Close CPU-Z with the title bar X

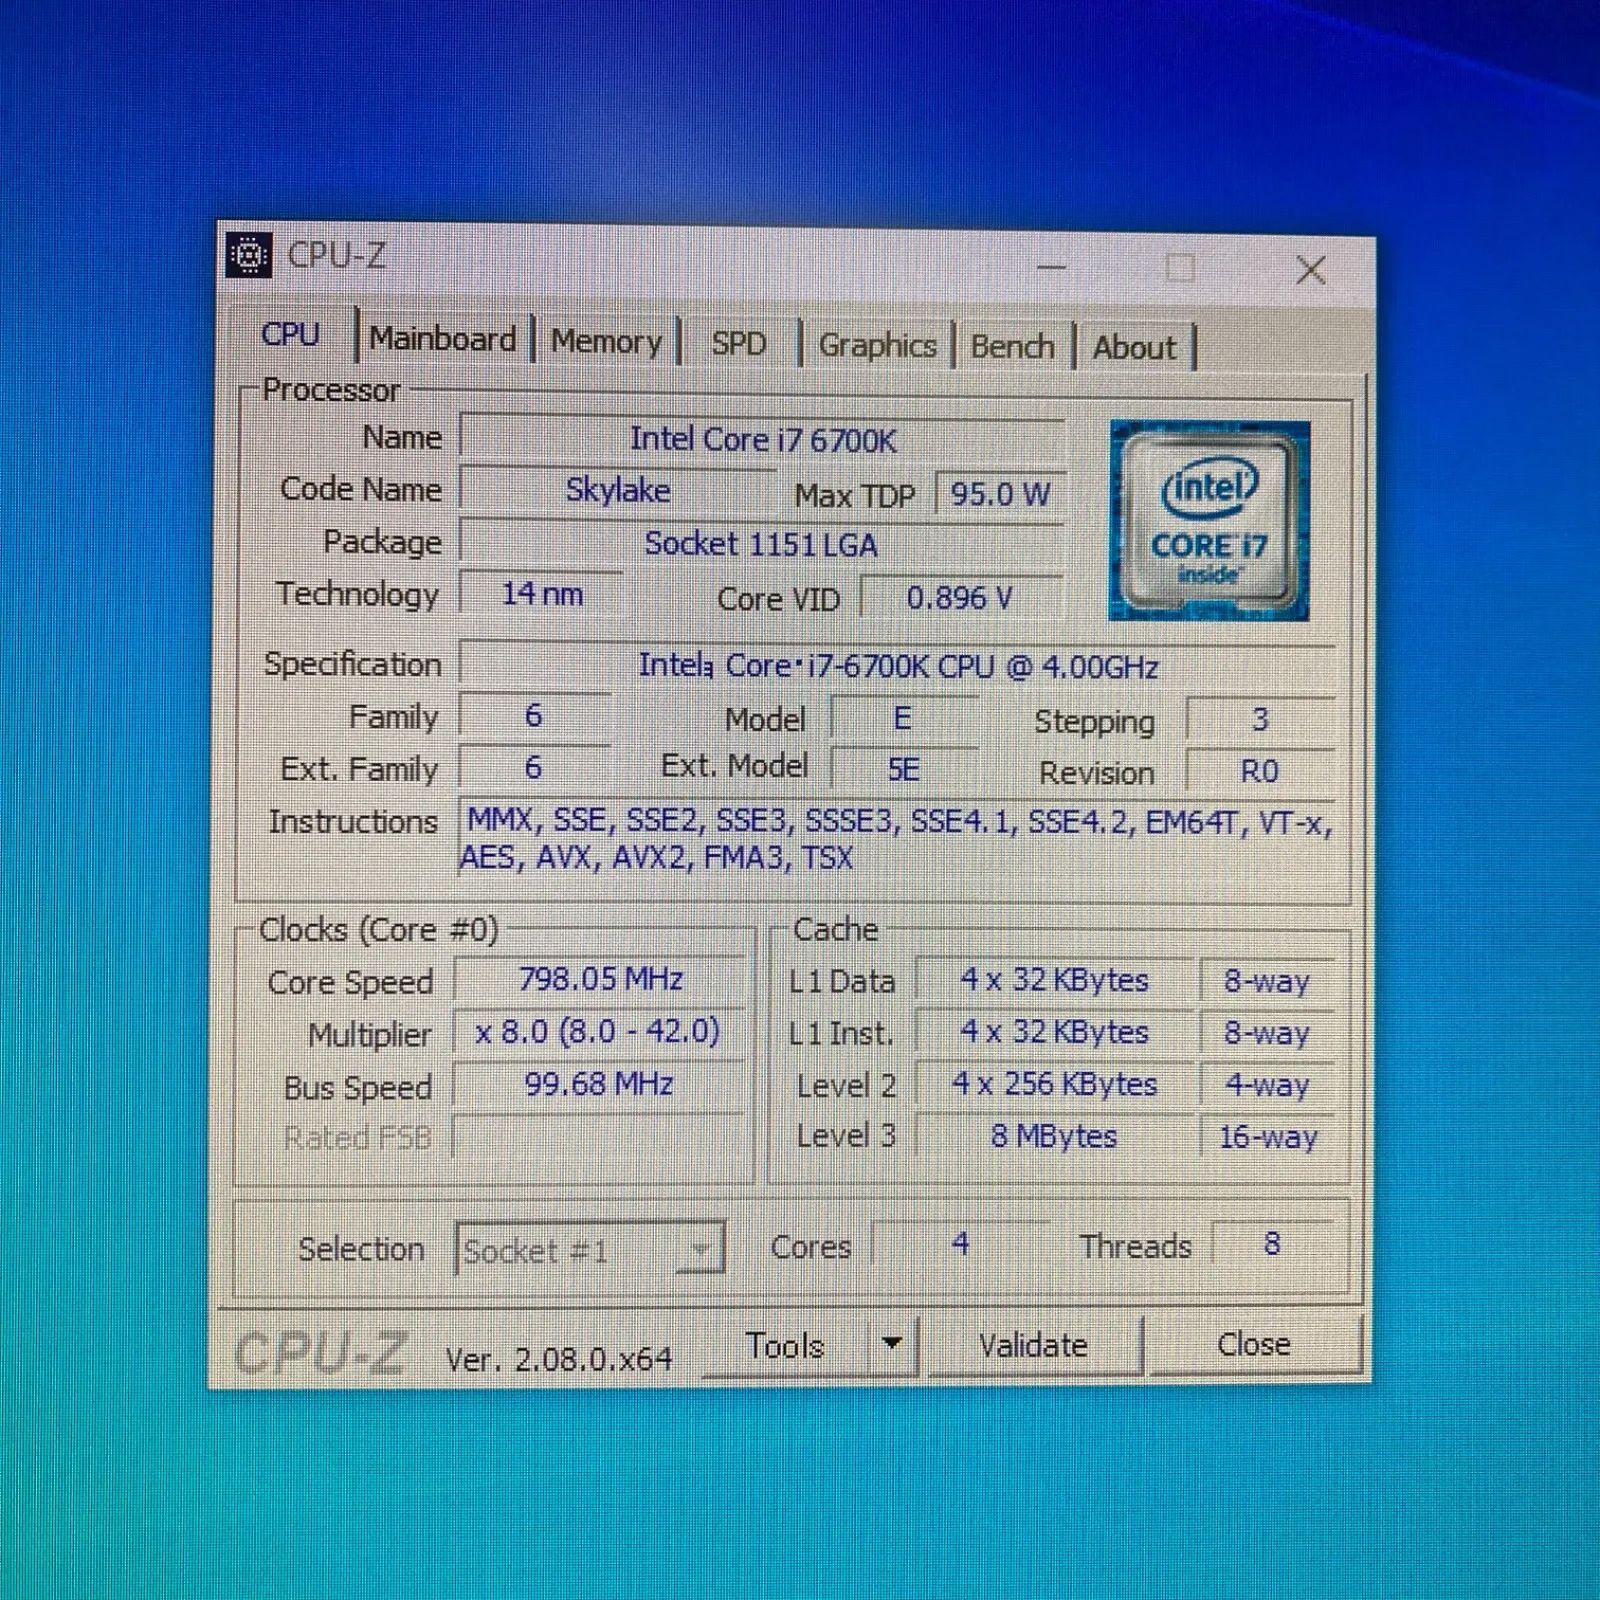tap(1311, 269)
